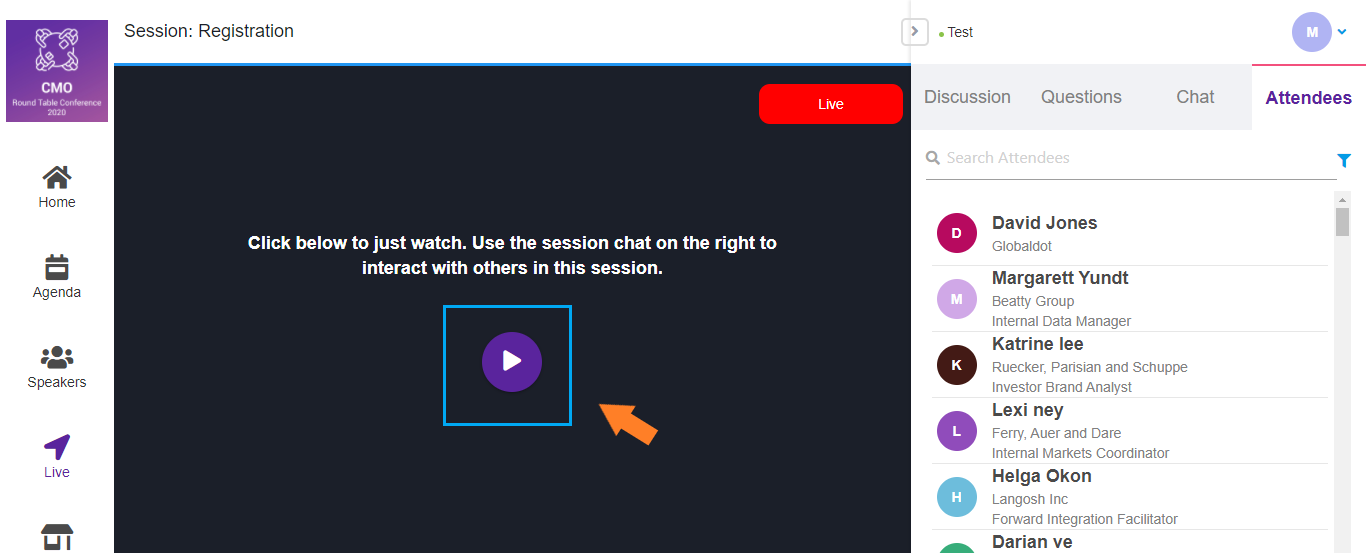Open the storefront booth icon in sidebar
Image resolution: width=1366 pixels, height=553 pixels.
(57, 537)
